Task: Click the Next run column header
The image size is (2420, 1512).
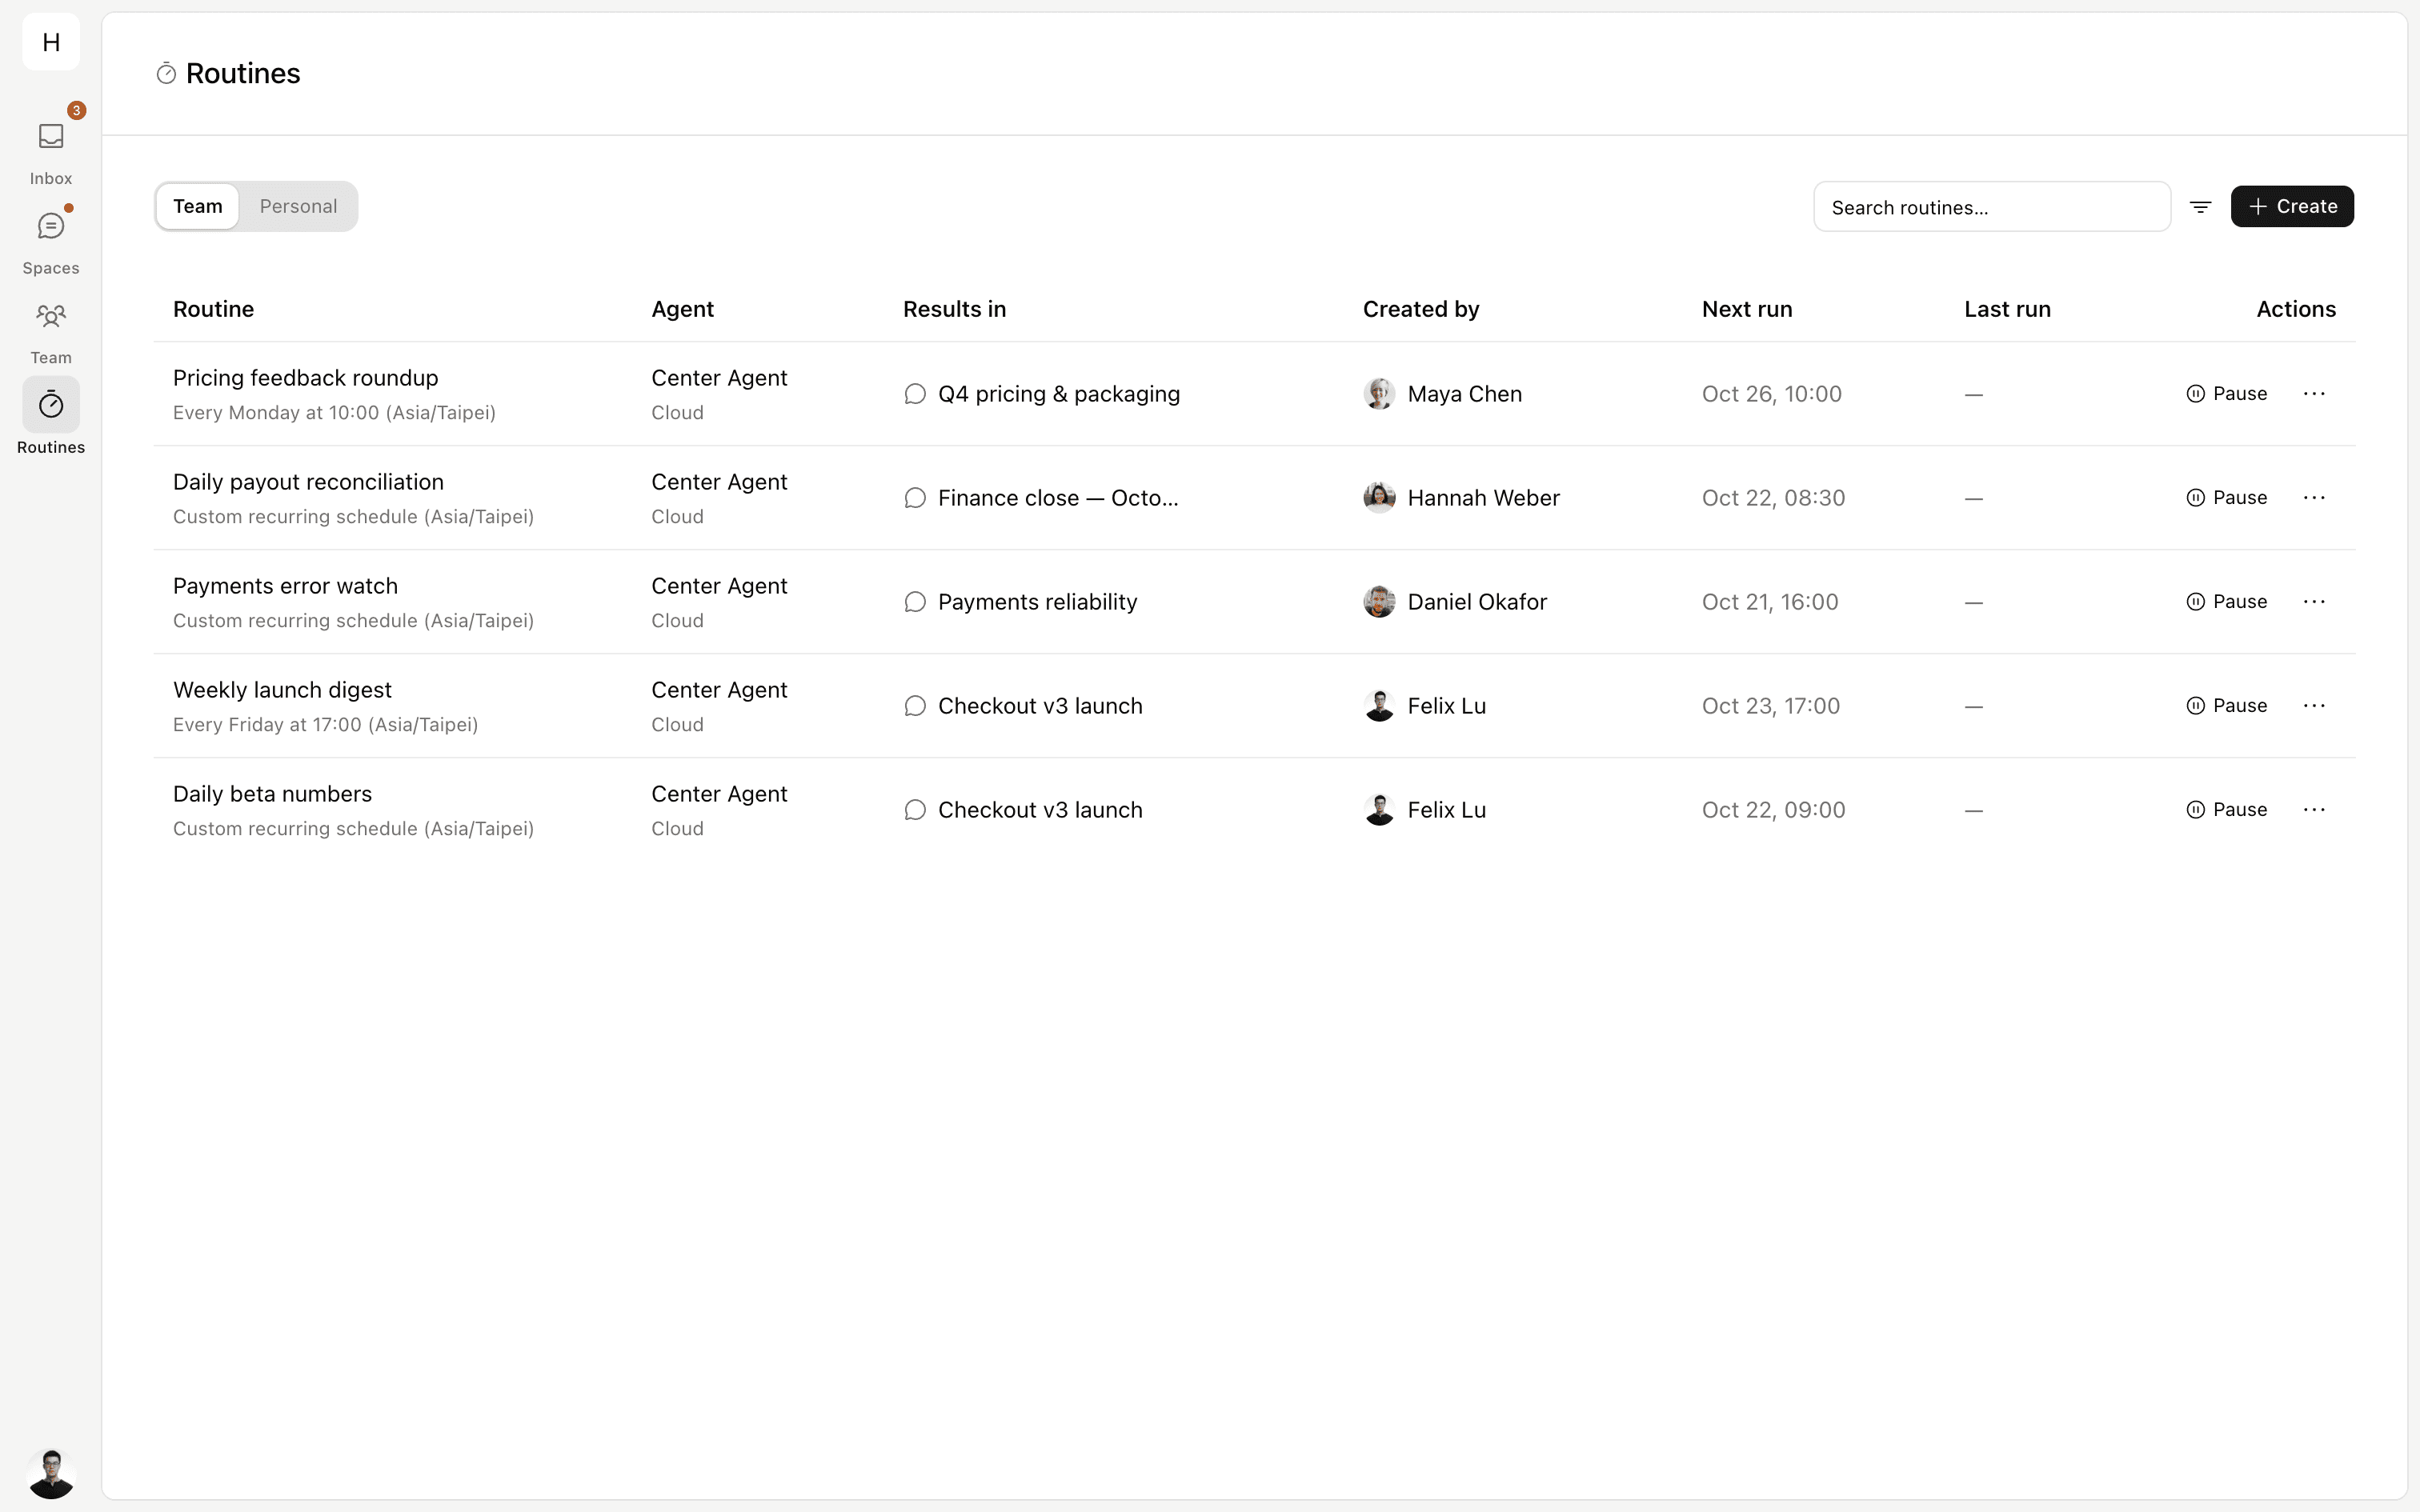Action: click(1747, 309)
